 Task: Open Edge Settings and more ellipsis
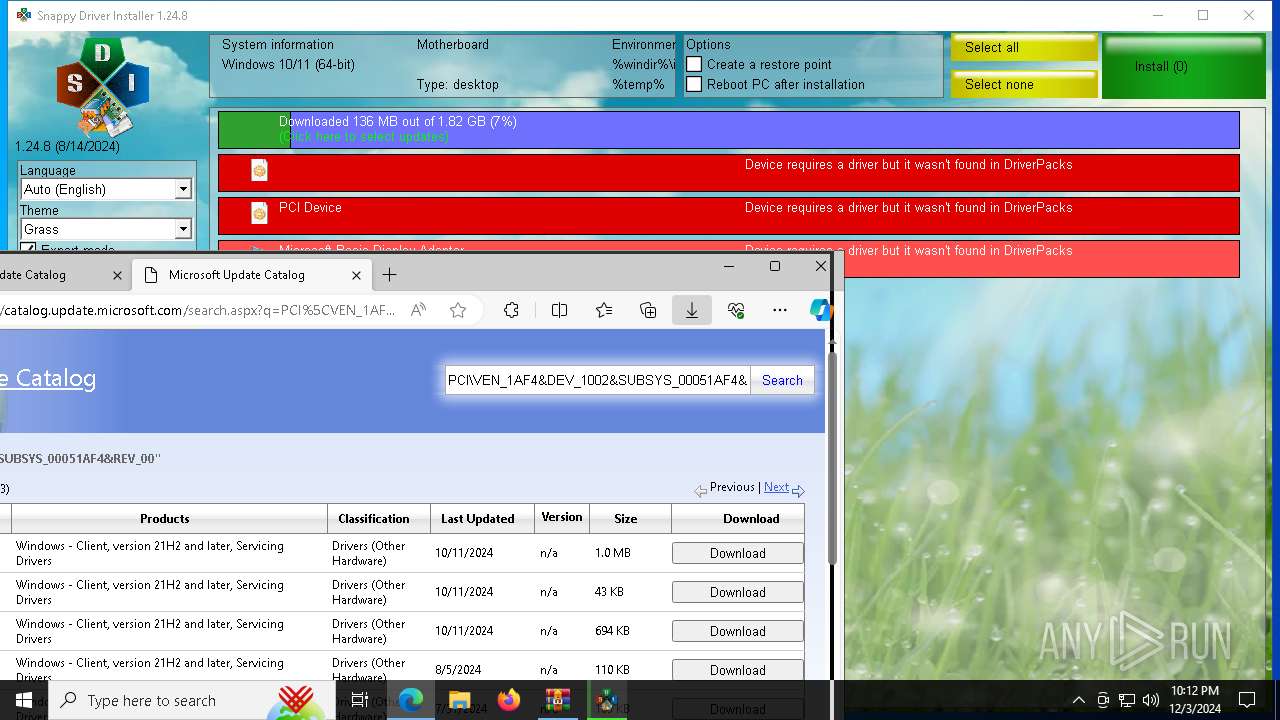pos(780,310)
